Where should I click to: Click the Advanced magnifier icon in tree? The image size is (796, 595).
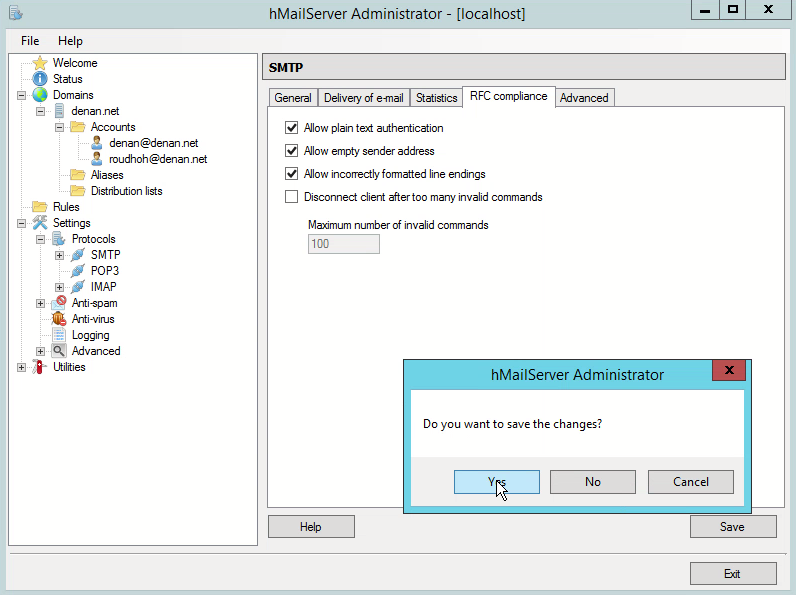point(59,351)
